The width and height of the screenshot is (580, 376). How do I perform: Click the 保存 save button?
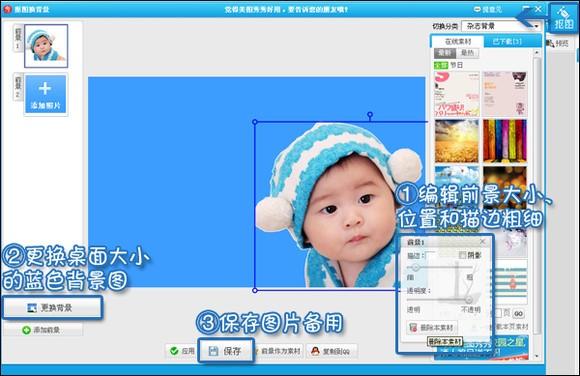pos(226,350)
